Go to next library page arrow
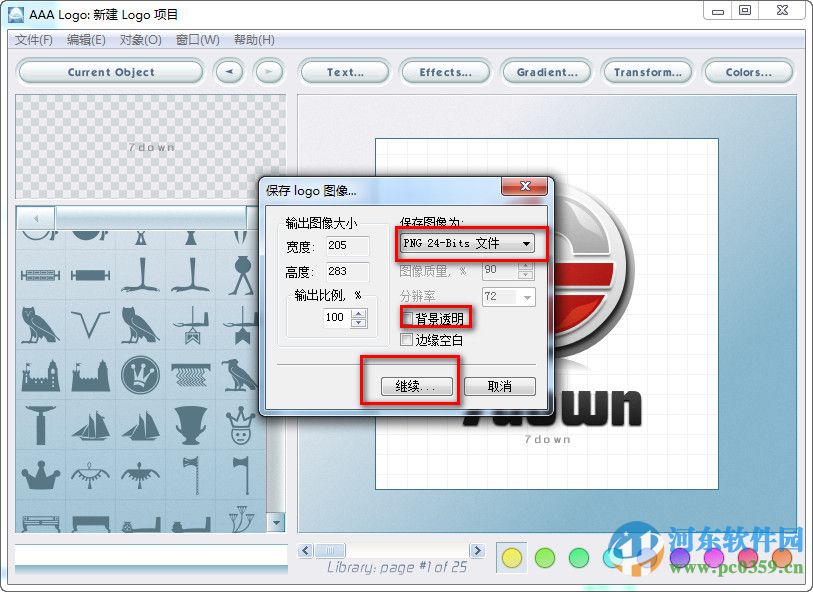The width and height of the screenshot is (813, 592). pyautogui.click(x=478, y=551)
